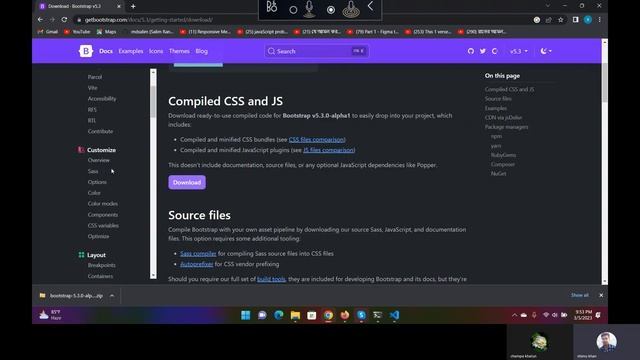
Task: Open the Chrome three-dot menu
Action: (x=599, y=20)
